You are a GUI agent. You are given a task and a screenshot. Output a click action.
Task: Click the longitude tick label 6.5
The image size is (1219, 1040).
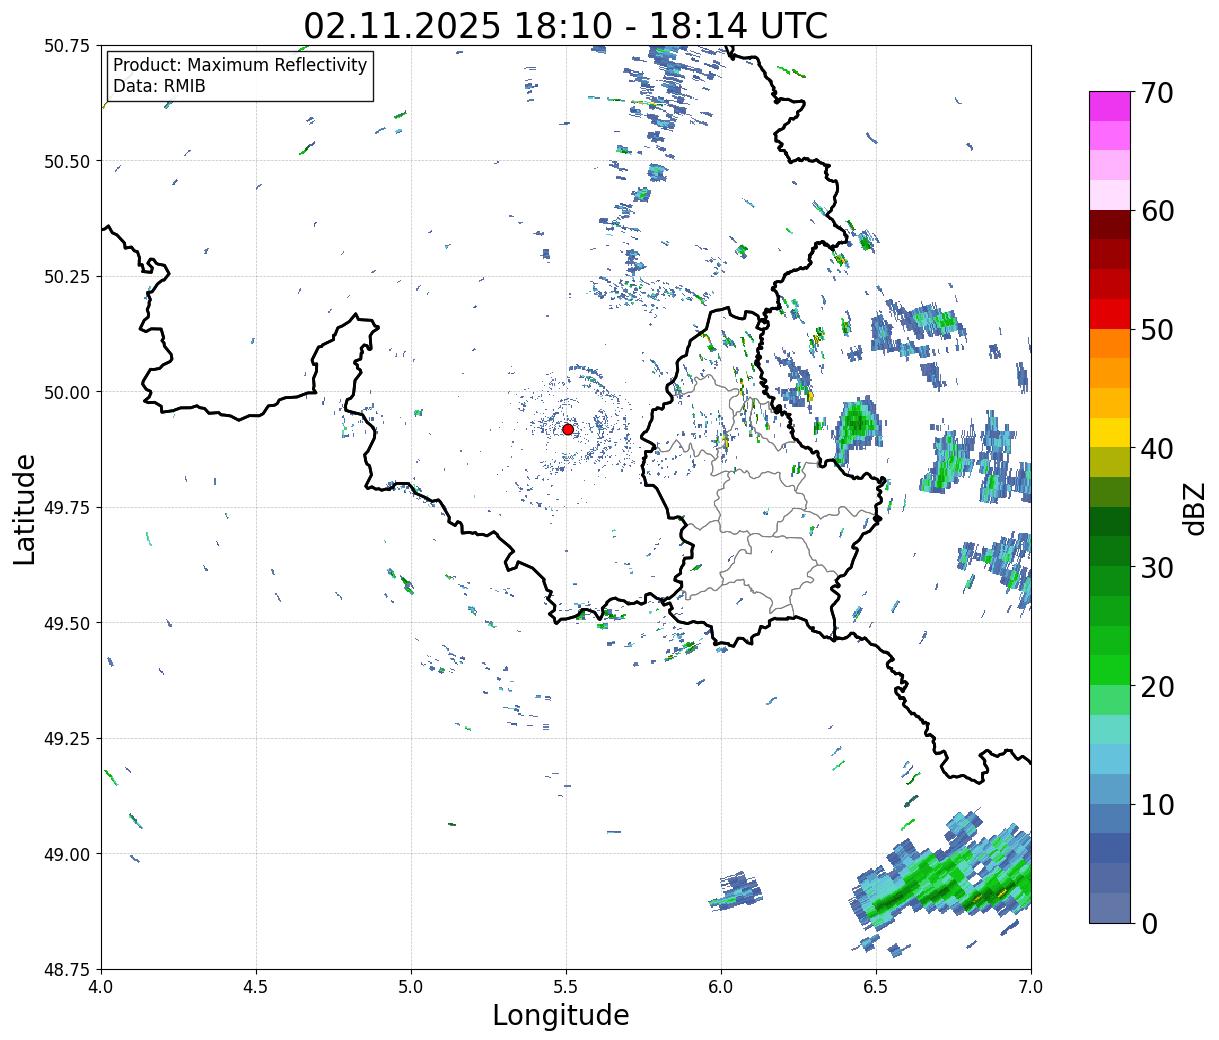(x=876, y=987)
